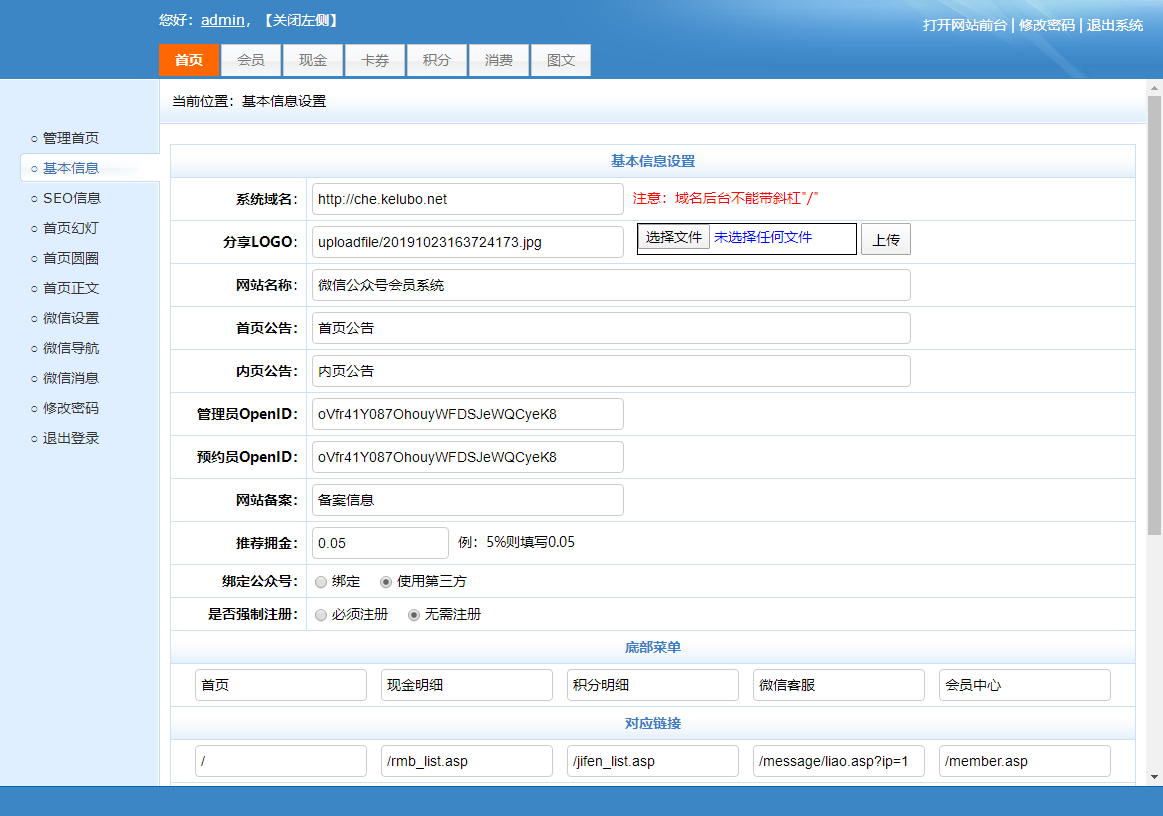Choose 必须注册 for forced registration
The height and width of the screenshot is (816, 1163).
point(320,615)
